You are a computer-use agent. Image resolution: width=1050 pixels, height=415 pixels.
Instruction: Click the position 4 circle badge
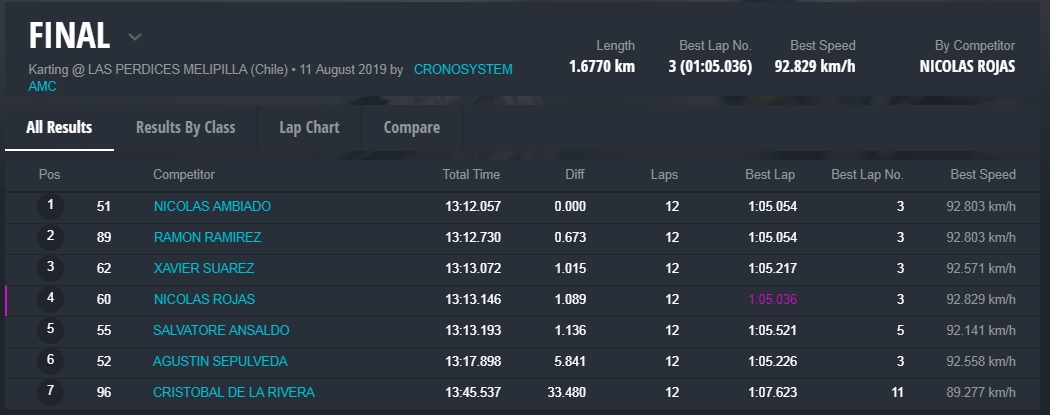[50, 299]
